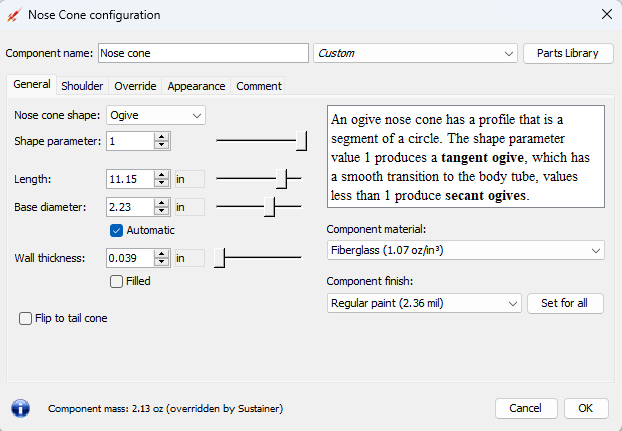This screenshot has width=622, height=431.
Task: Decrease Length value with down arrow
Action: tap(161, 183)
